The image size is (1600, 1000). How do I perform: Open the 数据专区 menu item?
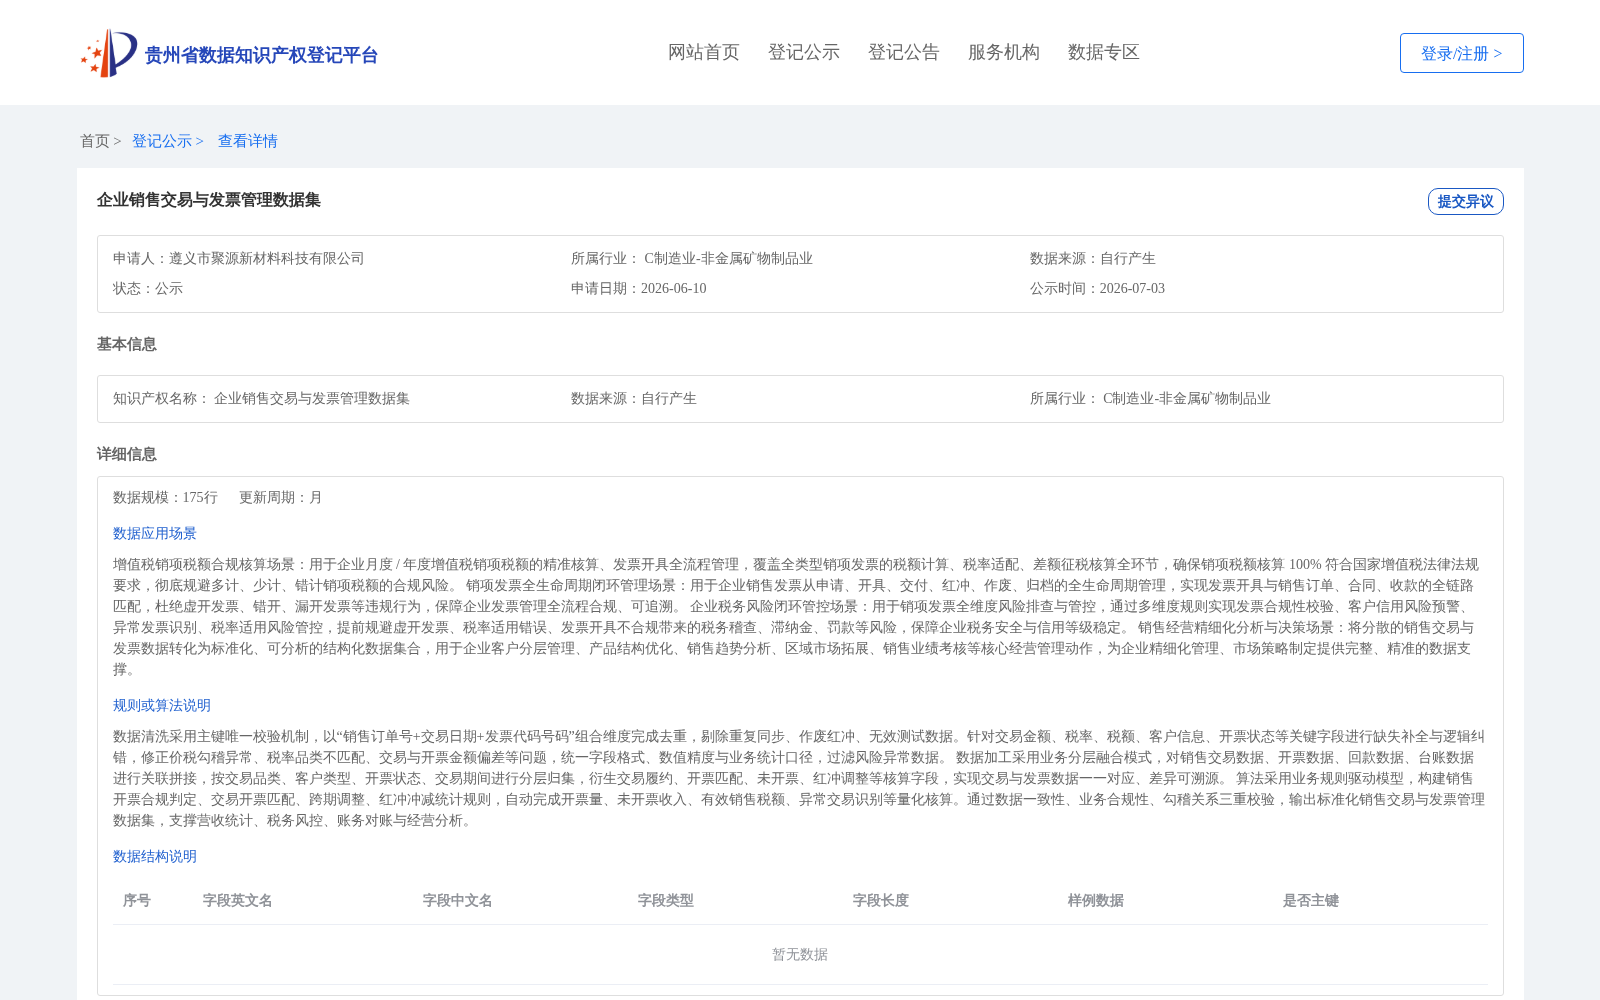(1104, 52)
